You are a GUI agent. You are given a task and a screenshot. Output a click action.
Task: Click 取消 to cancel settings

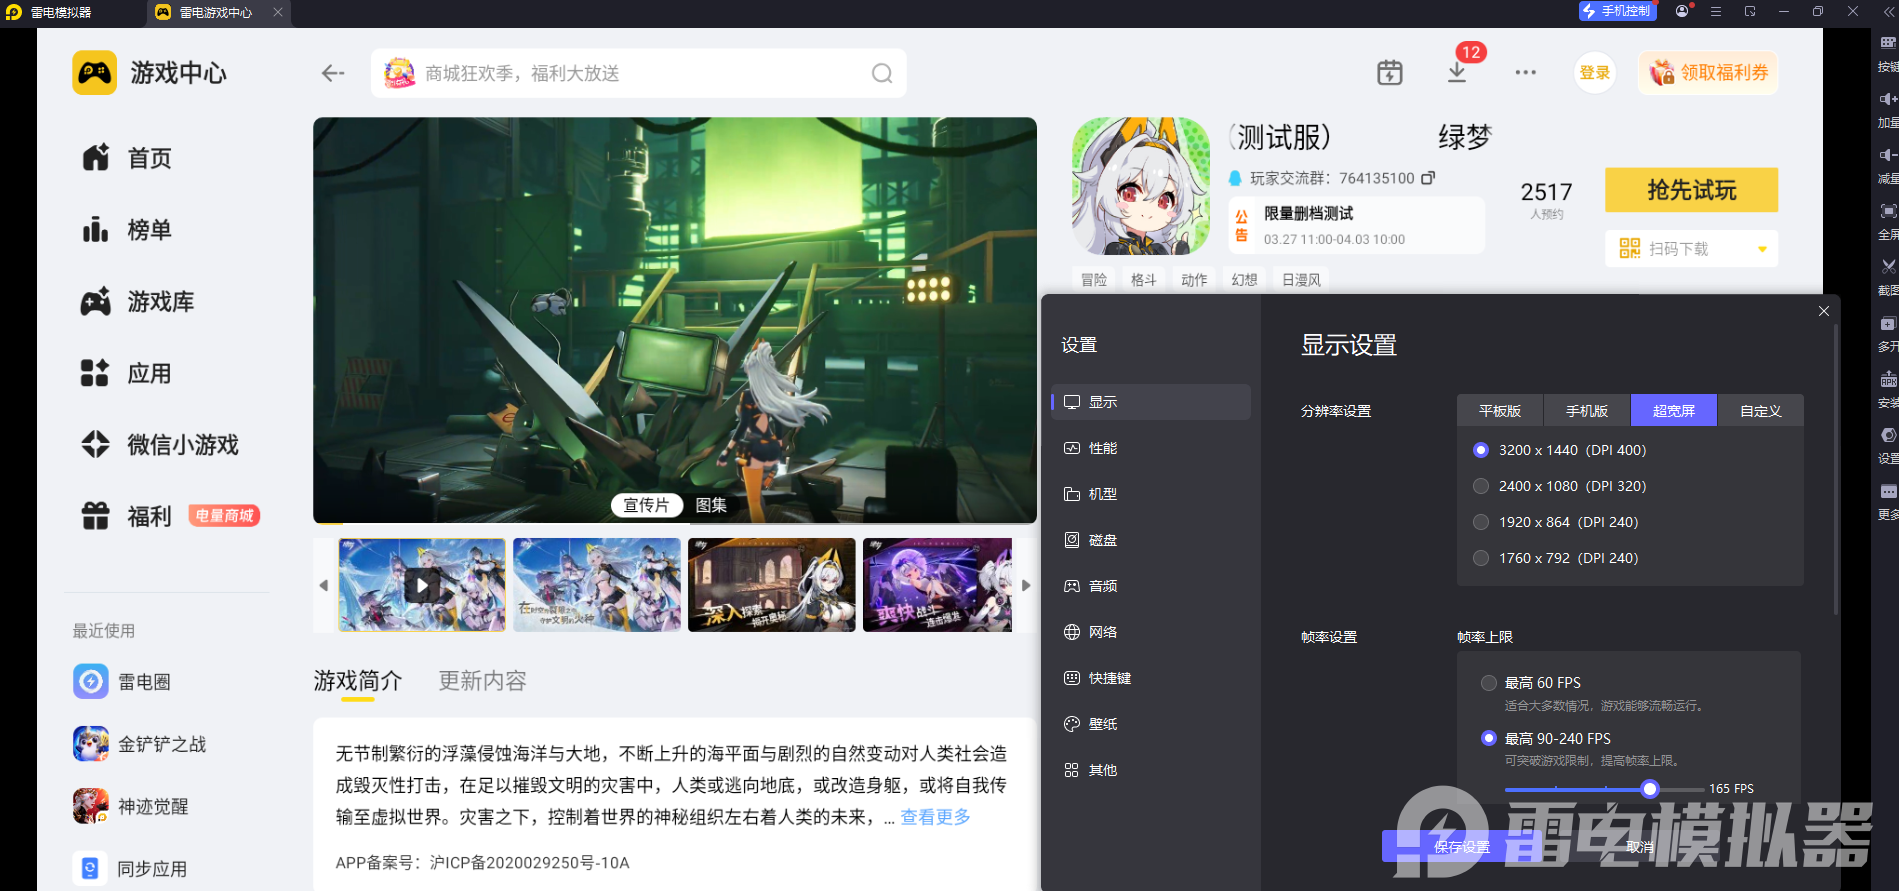1639,846
